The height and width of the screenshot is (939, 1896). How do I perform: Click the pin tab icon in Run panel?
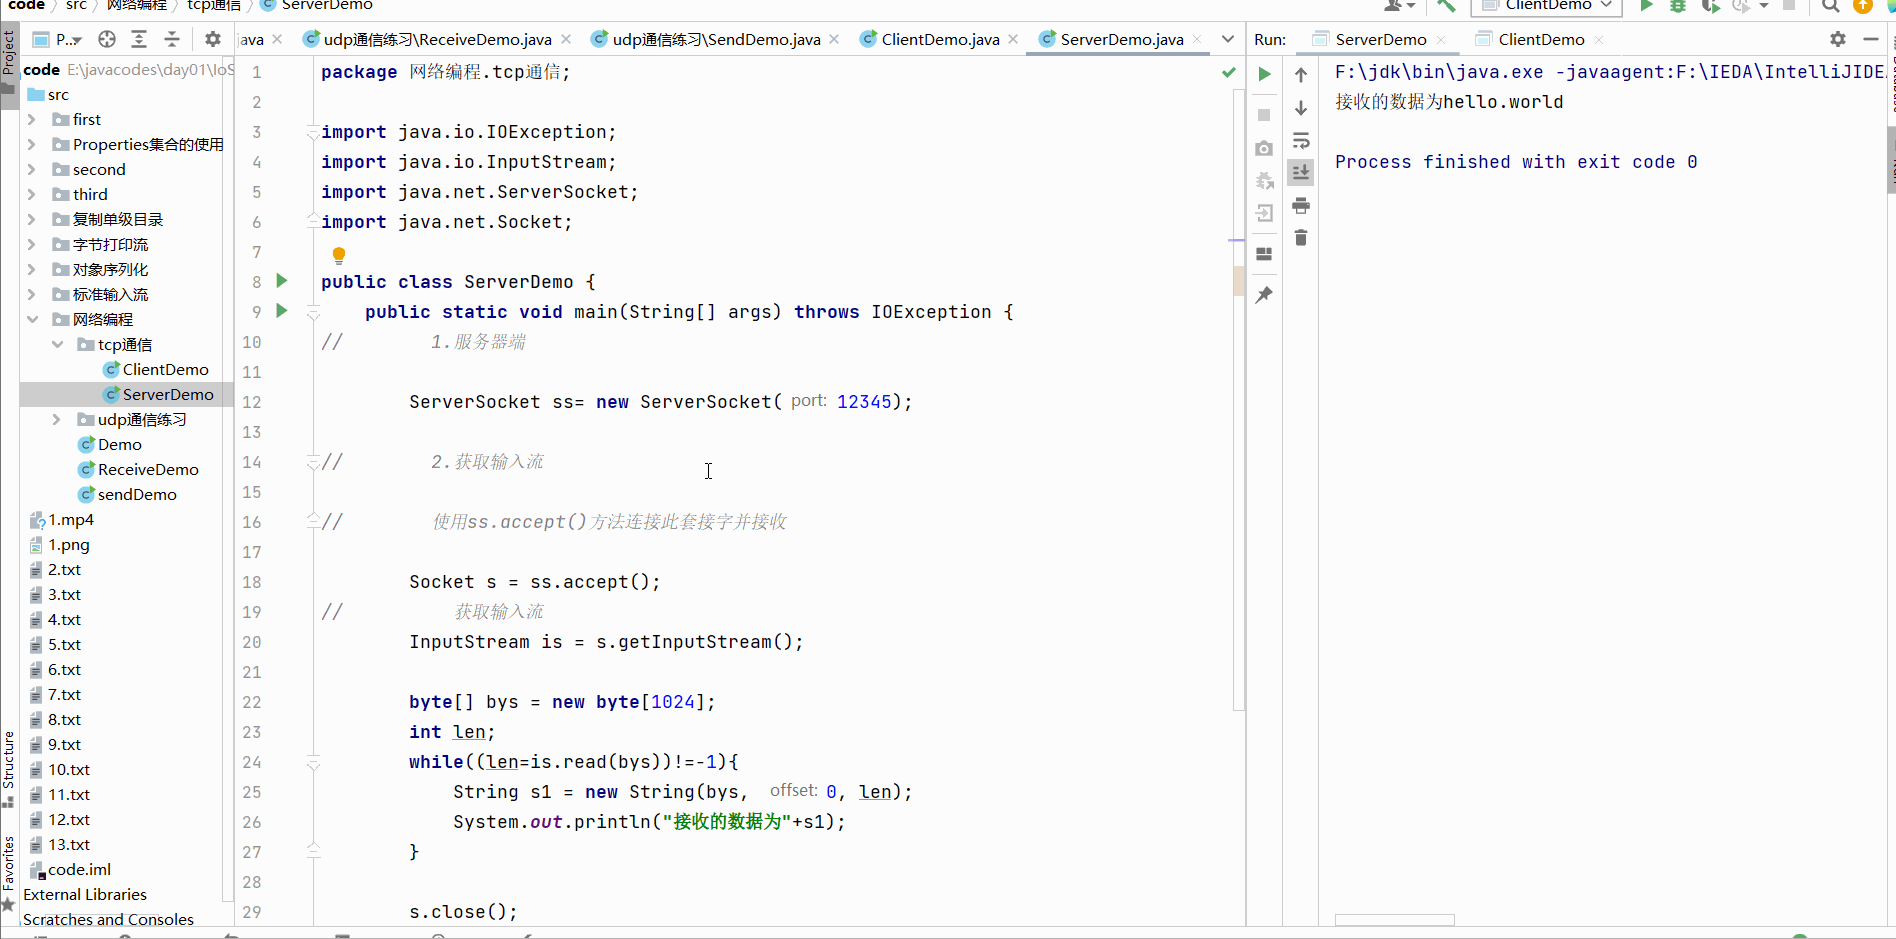click(x=1264, y=295)
